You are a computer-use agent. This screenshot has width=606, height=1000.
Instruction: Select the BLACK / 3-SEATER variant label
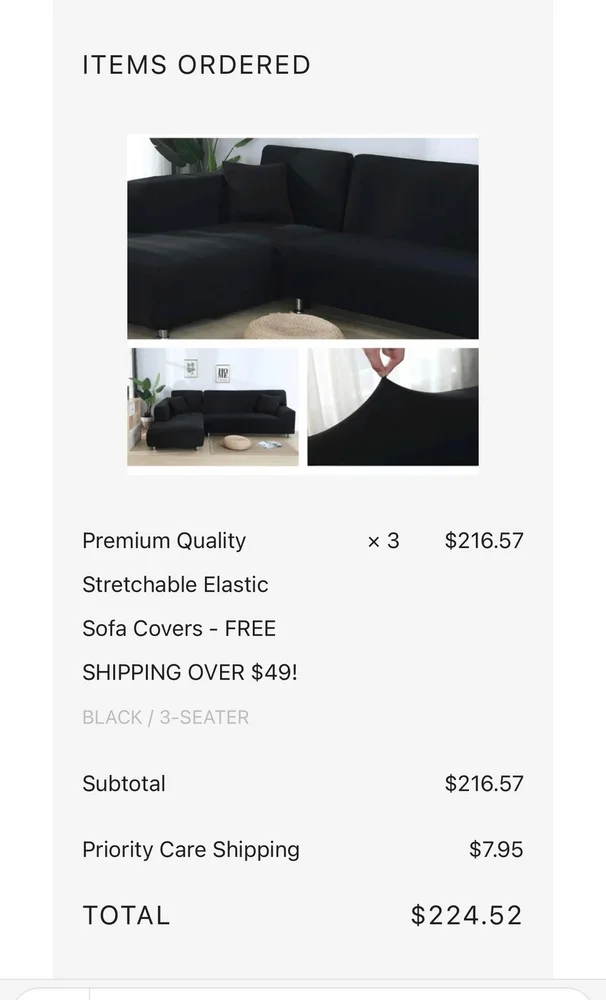166,717
